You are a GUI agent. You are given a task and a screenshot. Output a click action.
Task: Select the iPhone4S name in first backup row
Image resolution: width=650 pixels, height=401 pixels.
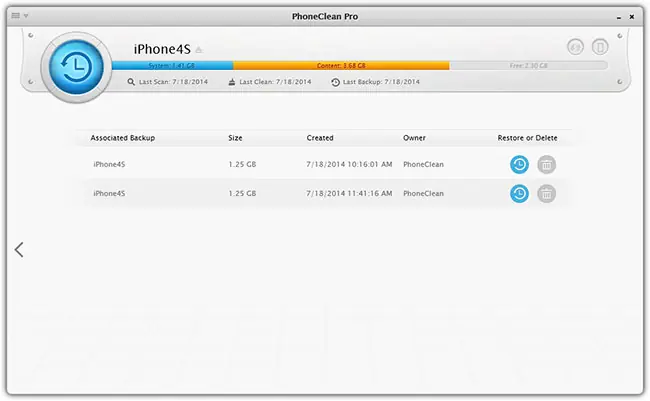pyautogui.click(x=109, y=164)
